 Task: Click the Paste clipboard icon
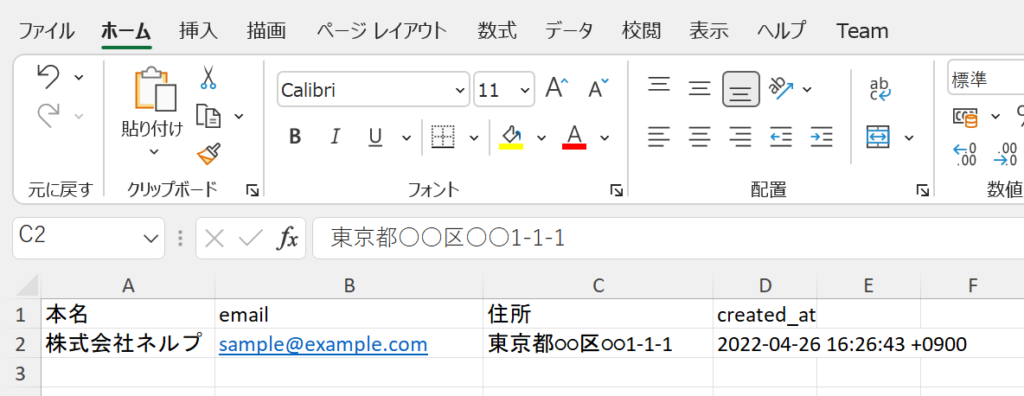click(x=155, y=88)
